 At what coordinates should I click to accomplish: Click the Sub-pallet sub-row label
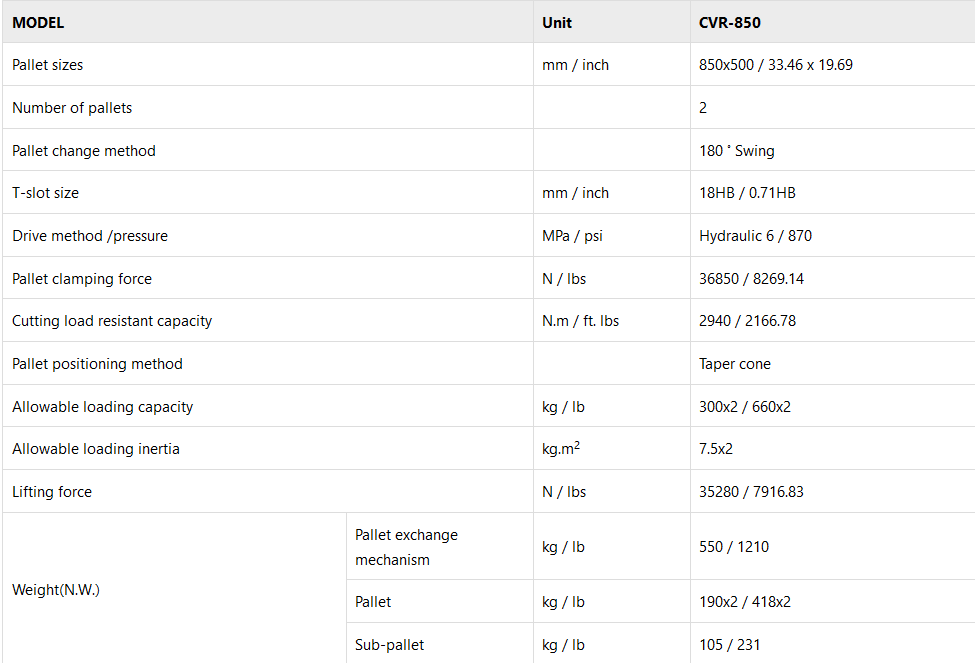(390, 645)
